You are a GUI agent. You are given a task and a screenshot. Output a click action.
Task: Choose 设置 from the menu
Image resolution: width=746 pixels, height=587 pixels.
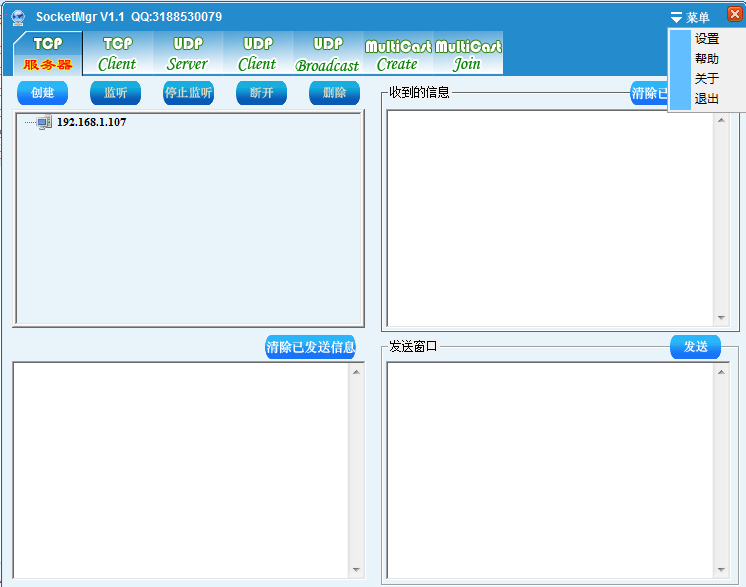point(706,39)
